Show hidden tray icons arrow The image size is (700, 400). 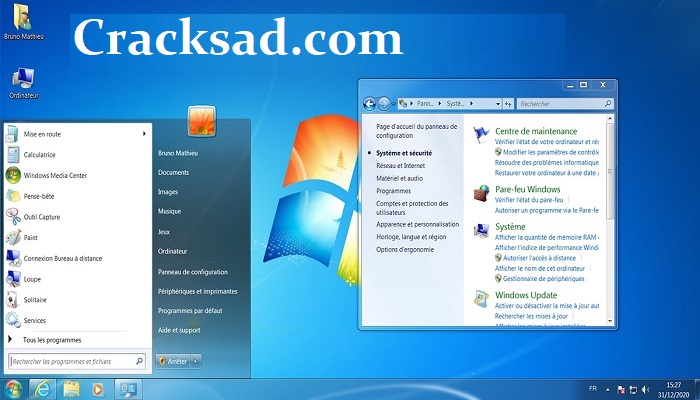coord(608,389)
